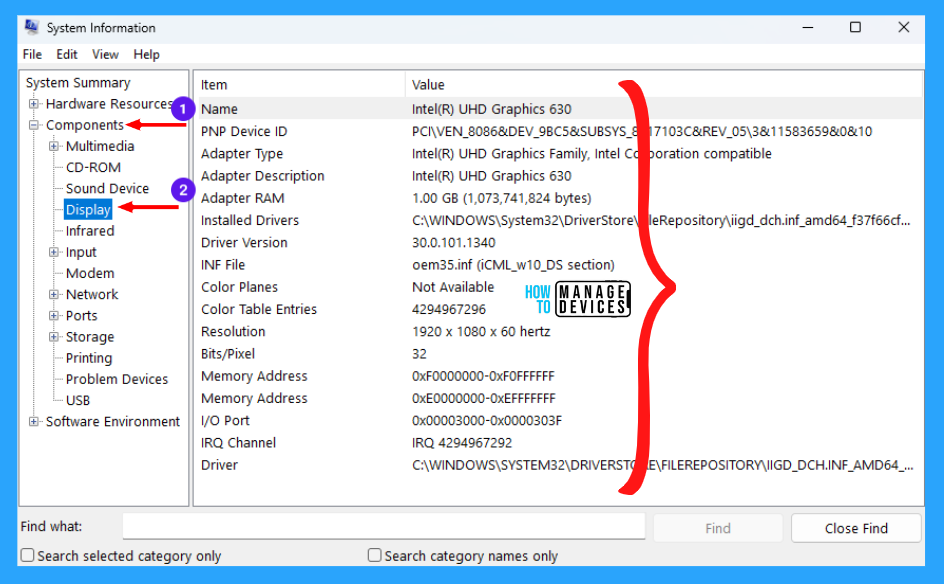Maximize the System Information window

(x=856, y=28)
